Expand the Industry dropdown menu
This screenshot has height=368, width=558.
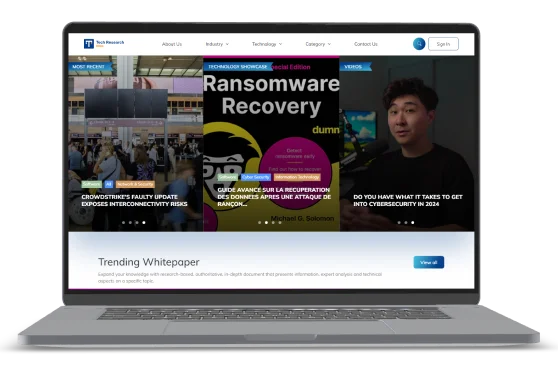pyautogui.click(x=217, y=44)
